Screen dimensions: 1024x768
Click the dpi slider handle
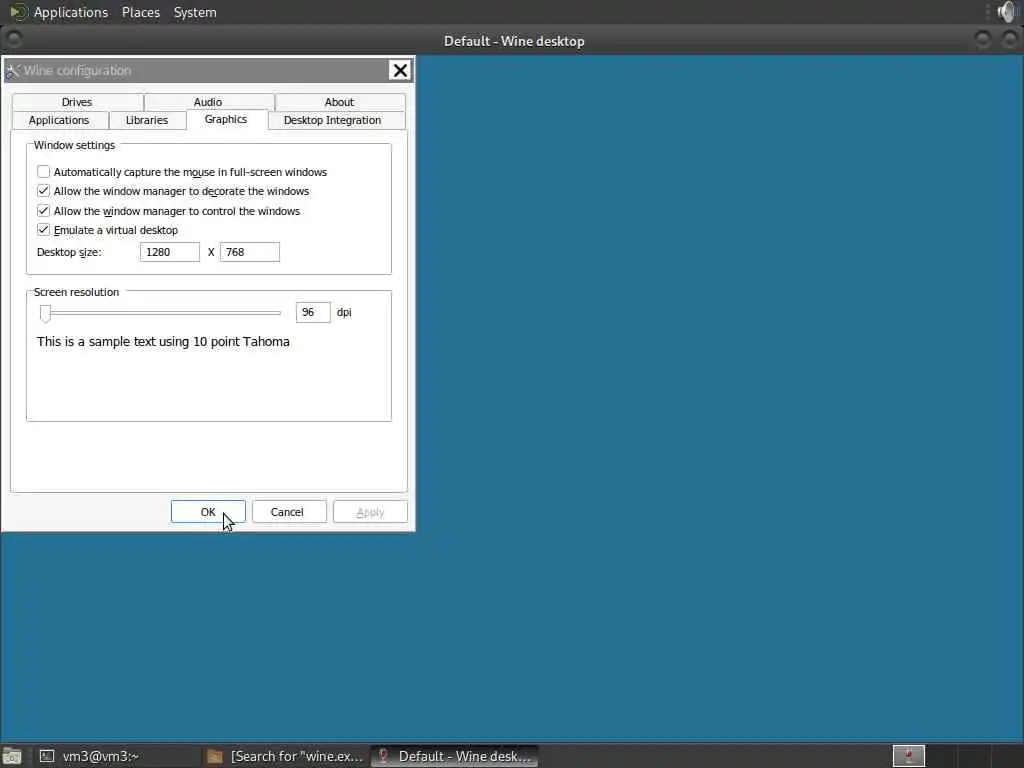[x=45, y=313]
